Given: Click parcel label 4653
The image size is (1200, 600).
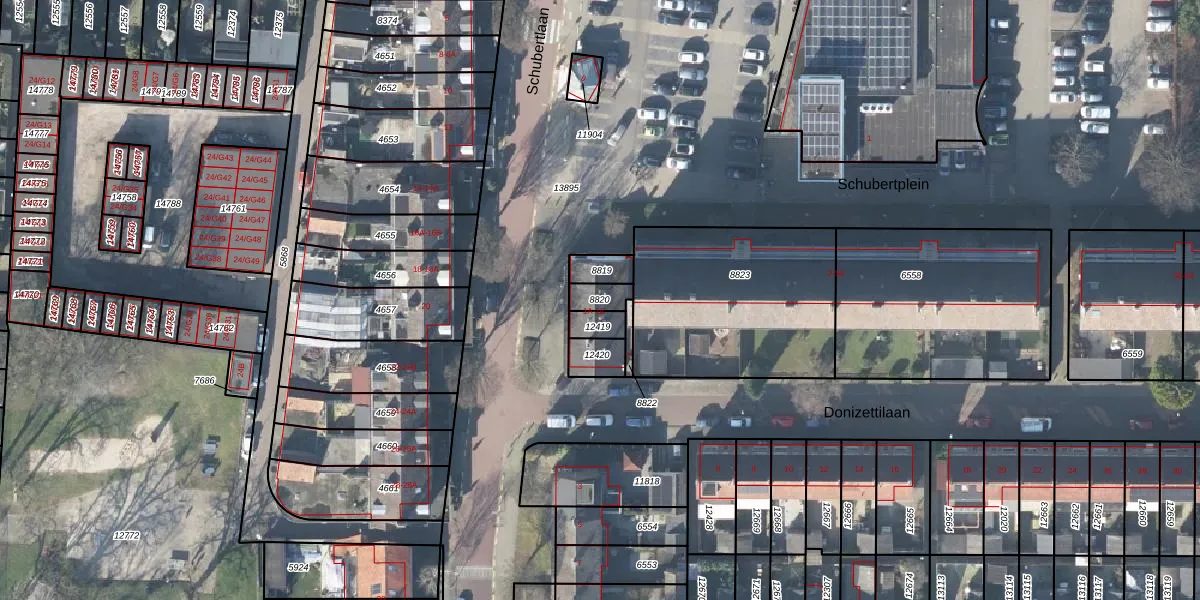Looking at the screenshot, I should [x=388, y=140].
